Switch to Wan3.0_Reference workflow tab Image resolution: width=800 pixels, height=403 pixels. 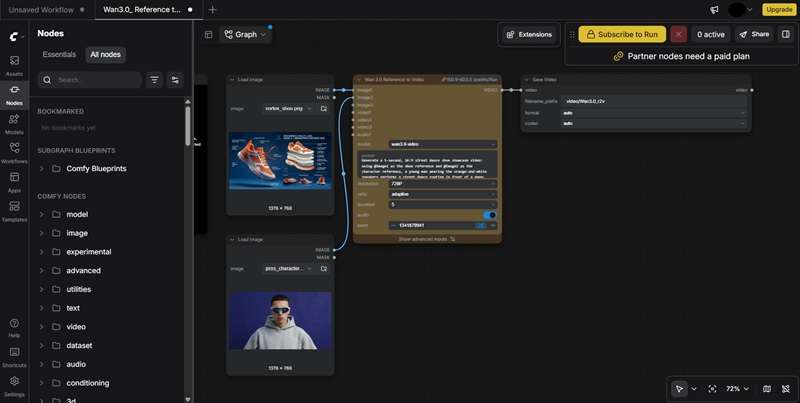click(x=148, y=10)
